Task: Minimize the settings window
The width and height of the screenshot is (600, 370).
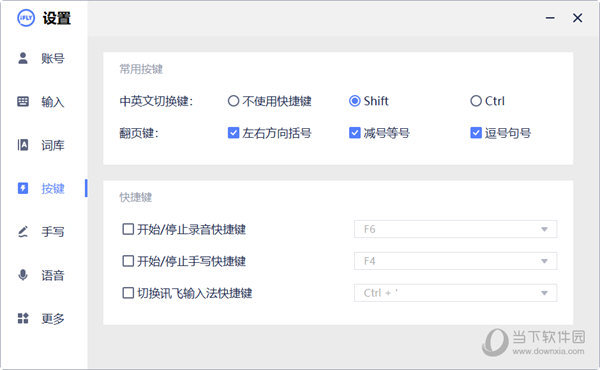Action: (x=550, y=18)
